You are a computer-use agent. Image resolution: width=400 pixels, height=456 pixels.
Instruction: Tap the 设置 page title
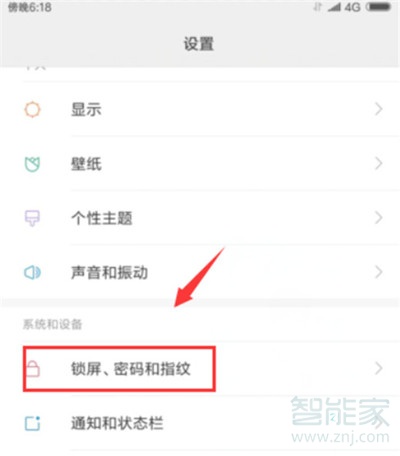point(199,44)
